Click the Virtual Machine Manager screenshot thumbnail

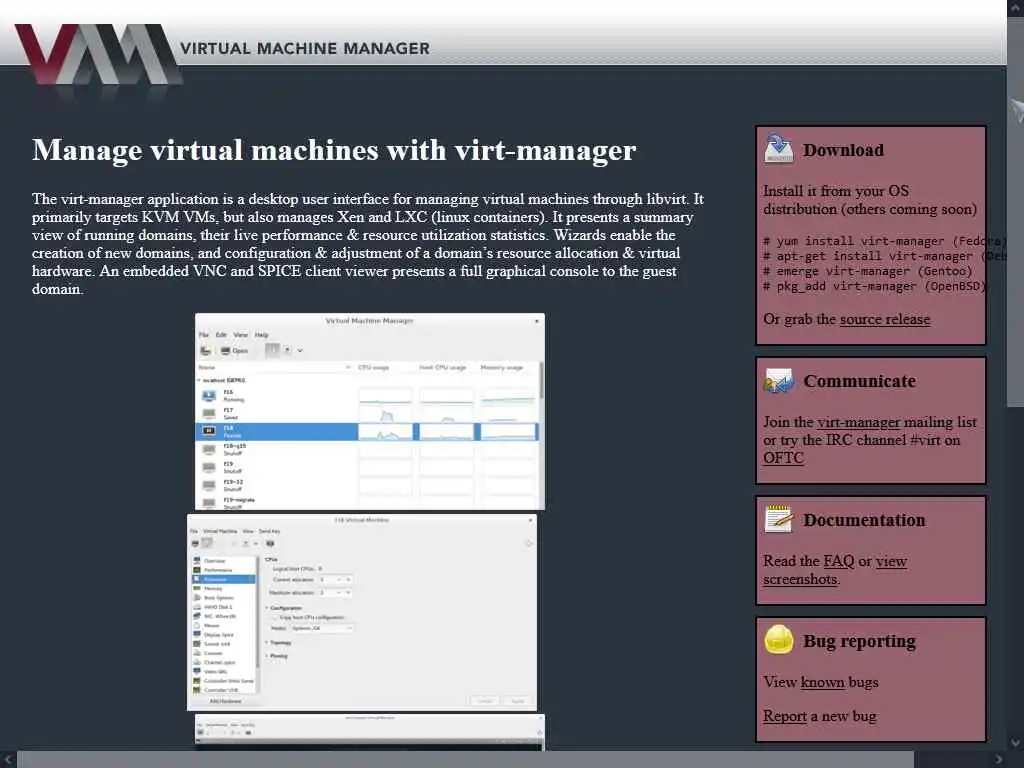370,411
